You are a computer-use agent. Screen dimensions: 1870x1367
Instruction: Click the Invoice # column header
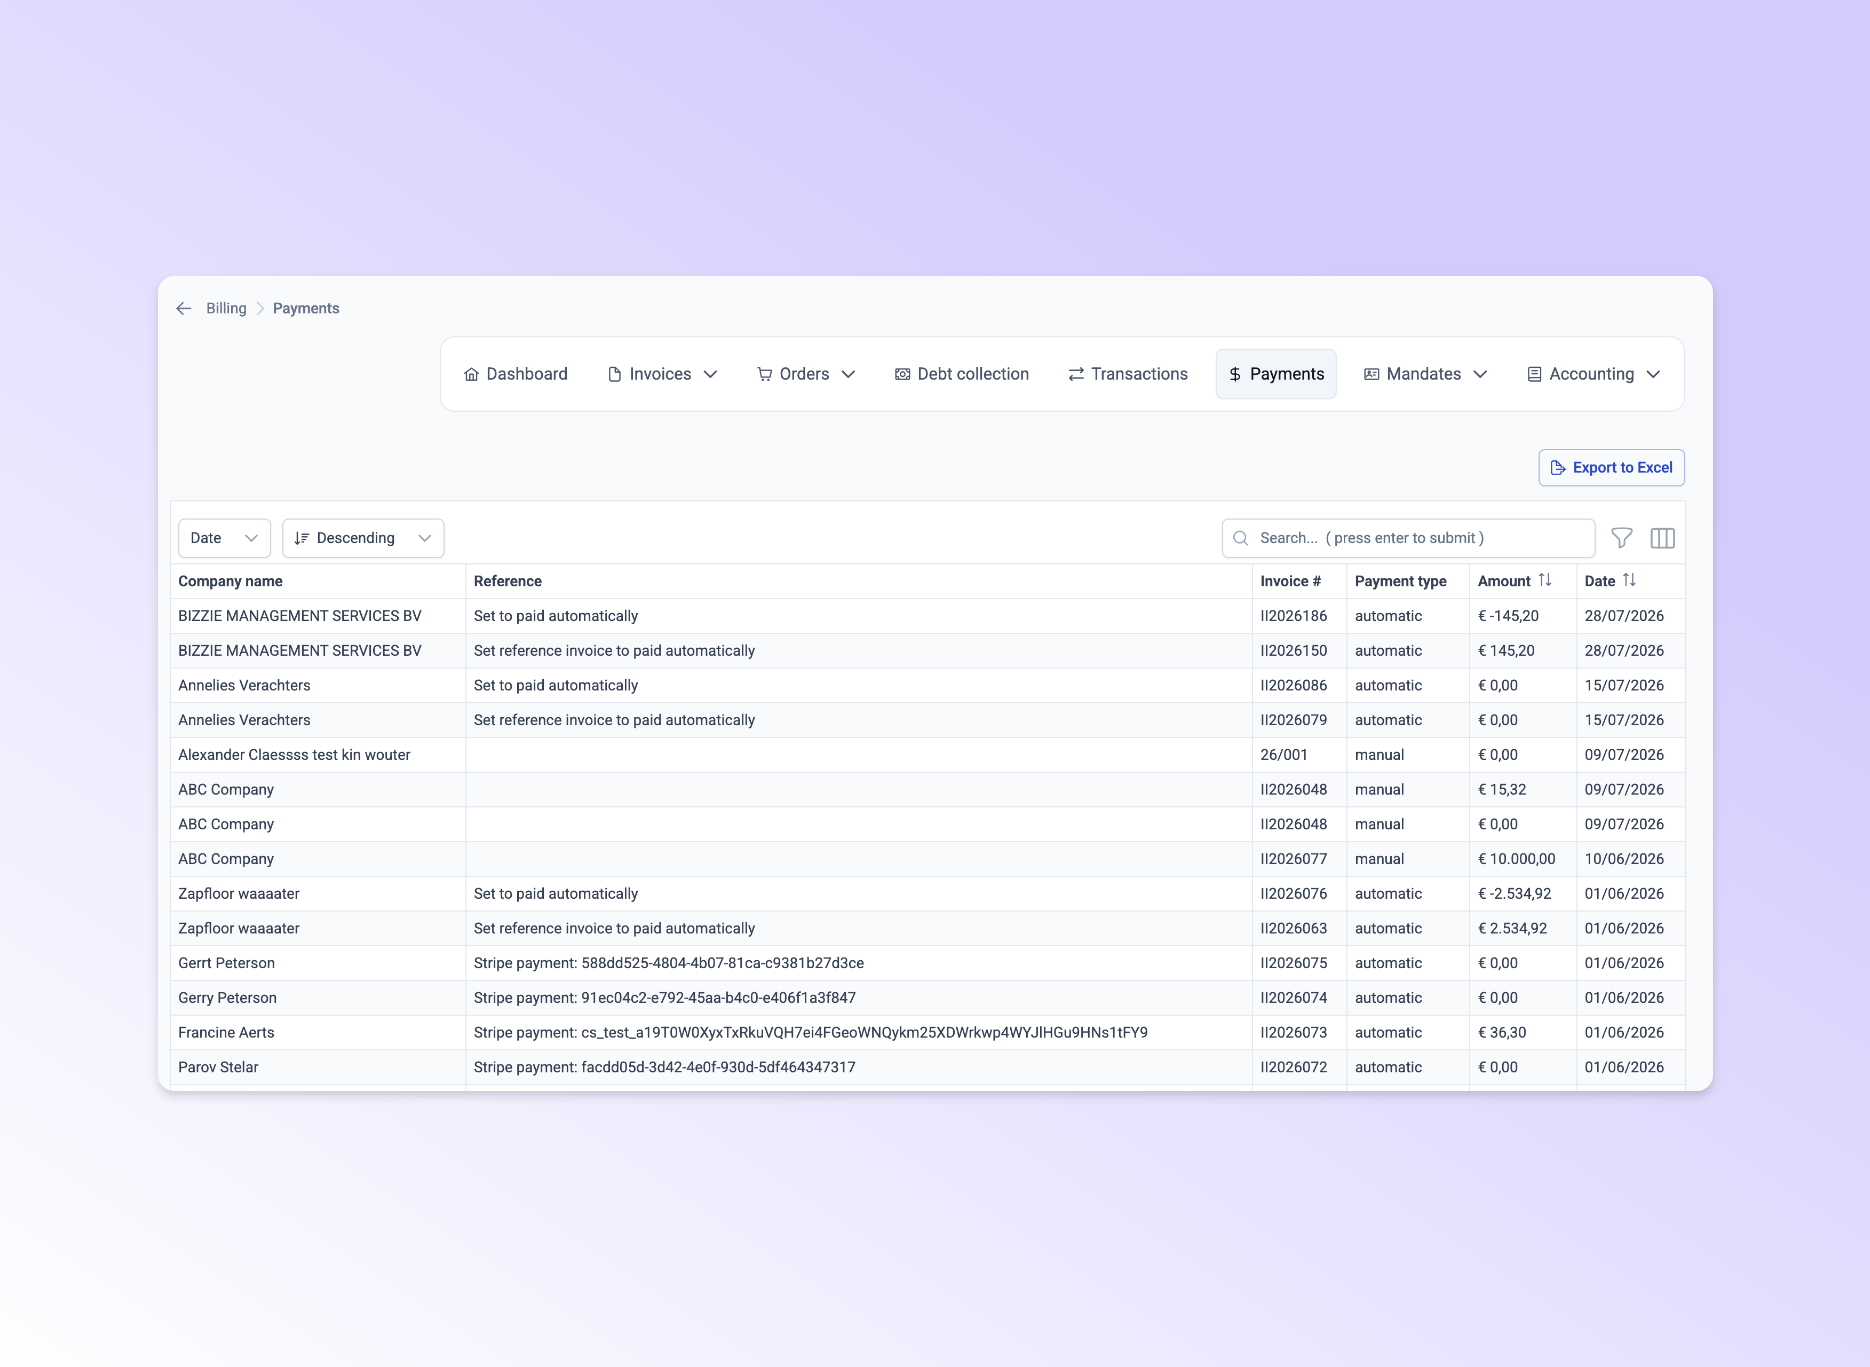click(x=1290, y=581)
